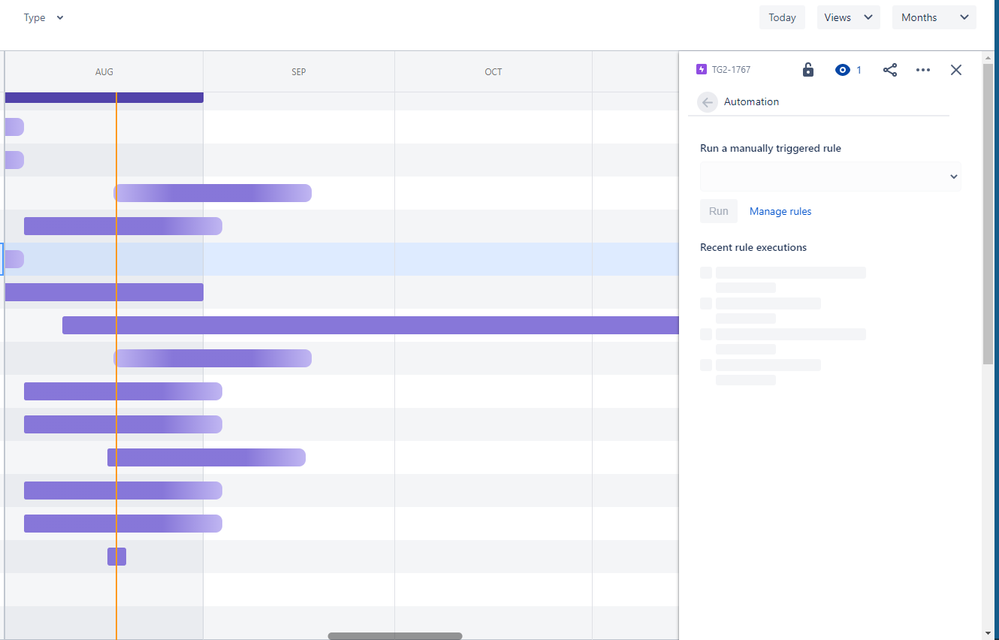999x640 pixels.
Task: Open the Views menu
Action: pos(847,17)
